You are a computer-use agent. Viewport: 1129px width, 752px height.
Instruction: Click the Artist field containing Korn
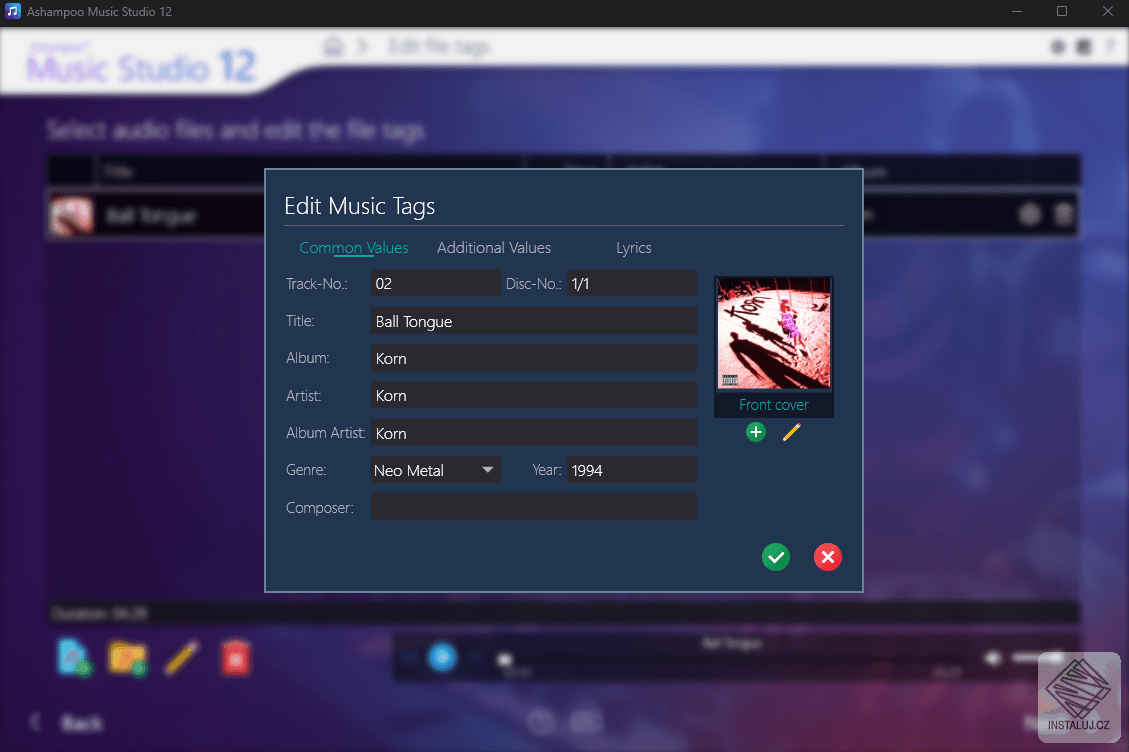coord(534,395)
